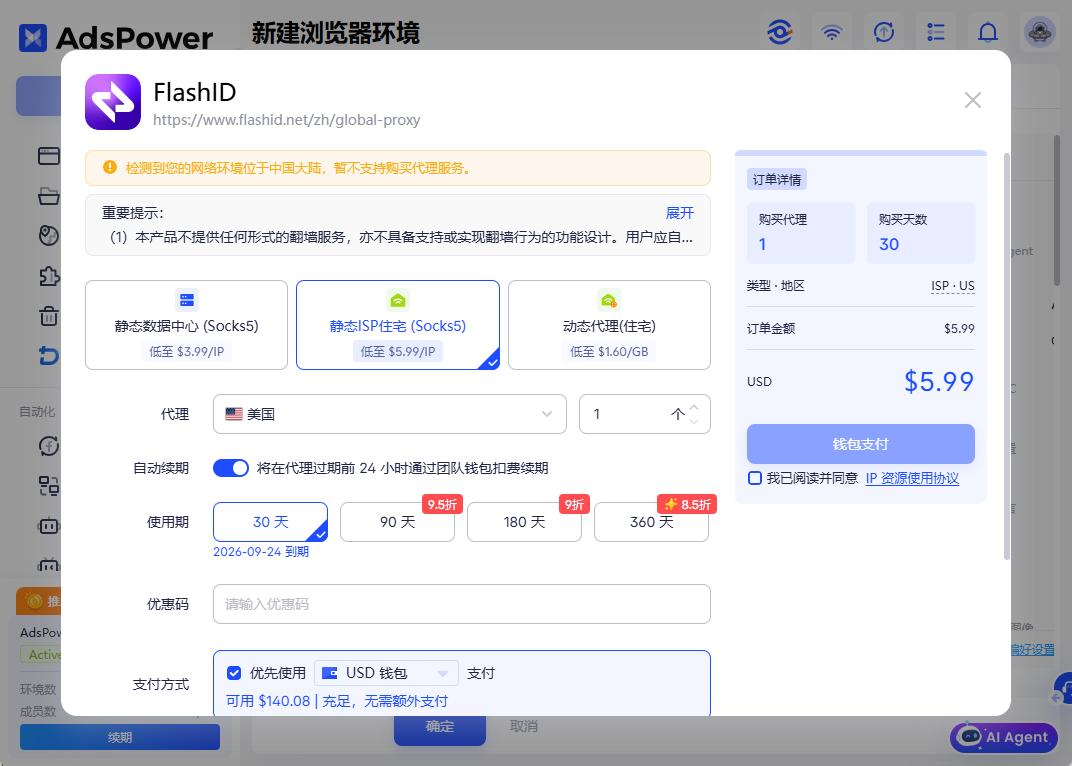The width and height of the screenshot is (1072, 766).
Task: Click the proxy quantity input field
Action: click(645, 414)
